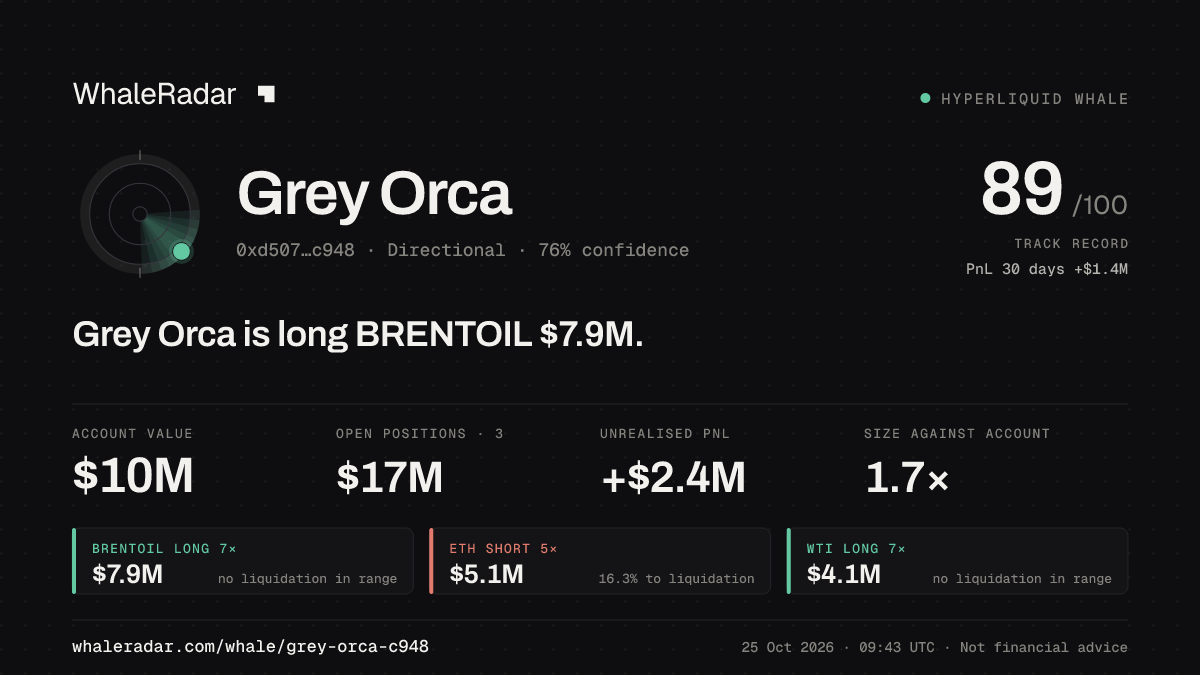Click the wallet address 0xd507…c948

[295, 250]
